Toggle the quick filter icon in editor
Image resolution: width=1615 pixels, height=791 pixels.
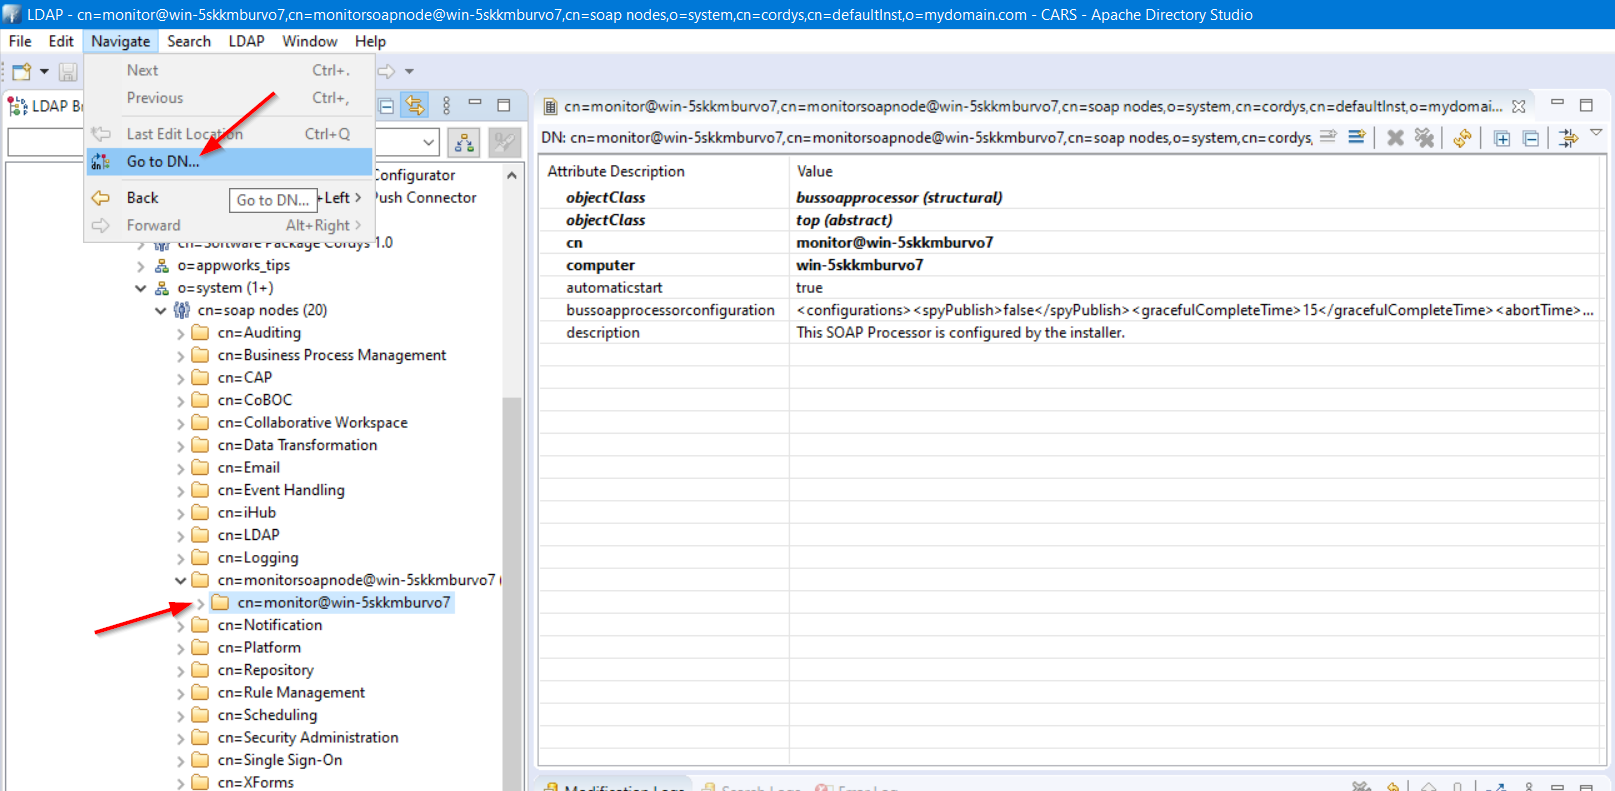coord(1568,137)
